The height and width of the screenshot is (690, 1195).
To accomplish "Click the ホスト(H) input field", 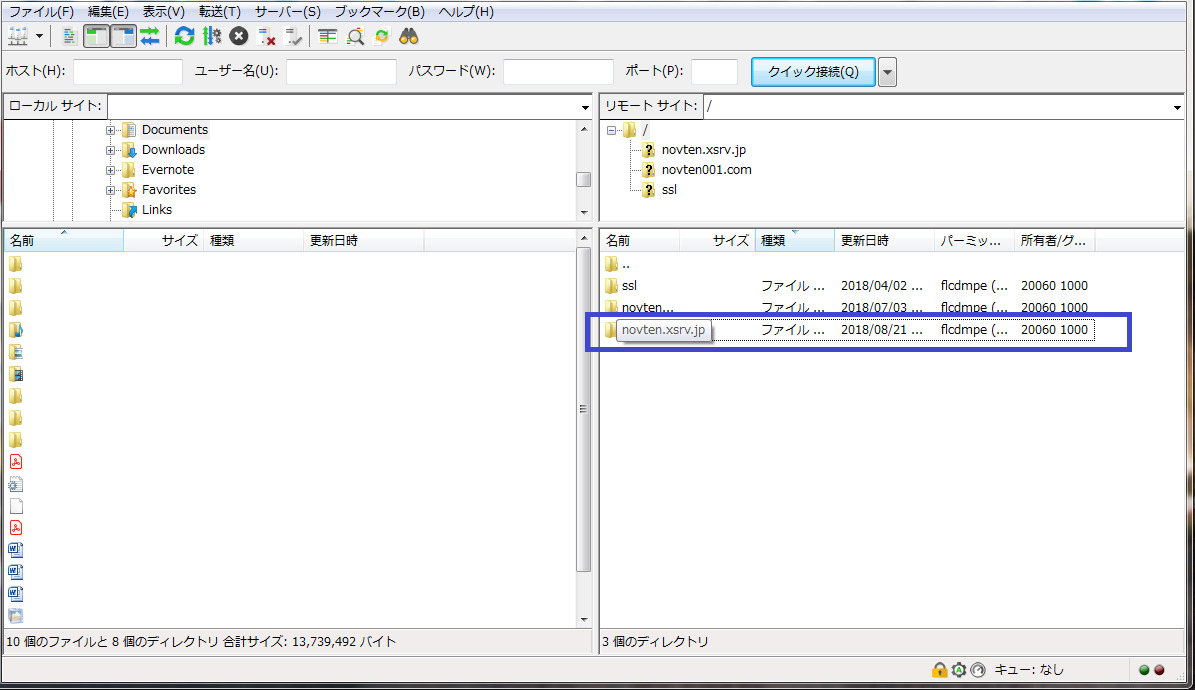I will 128,72.
